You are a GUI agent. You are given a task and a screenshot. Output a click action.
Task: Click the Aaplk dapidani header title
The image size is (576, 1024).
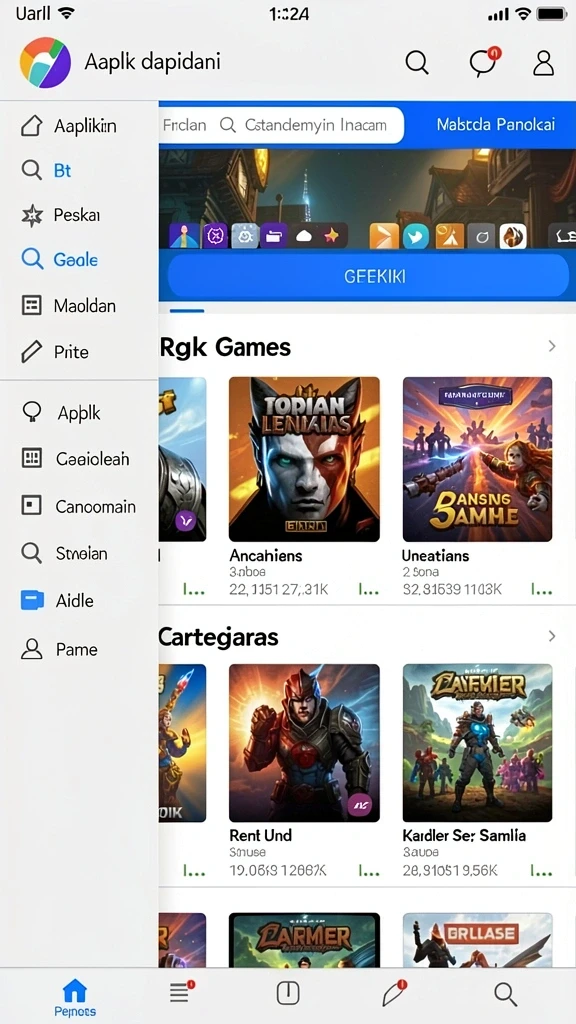point(152,62)
